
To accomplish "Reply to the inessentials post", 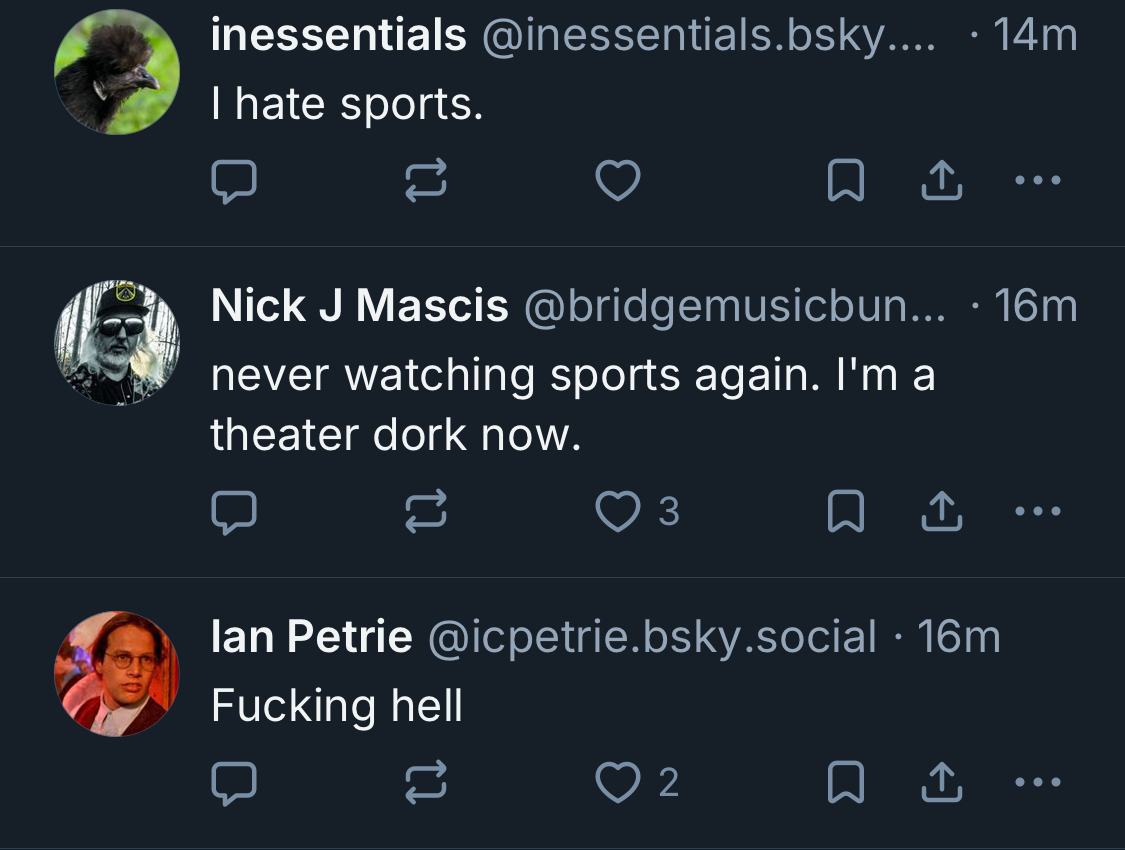I will pyautogui.click(x=235, y=181).
